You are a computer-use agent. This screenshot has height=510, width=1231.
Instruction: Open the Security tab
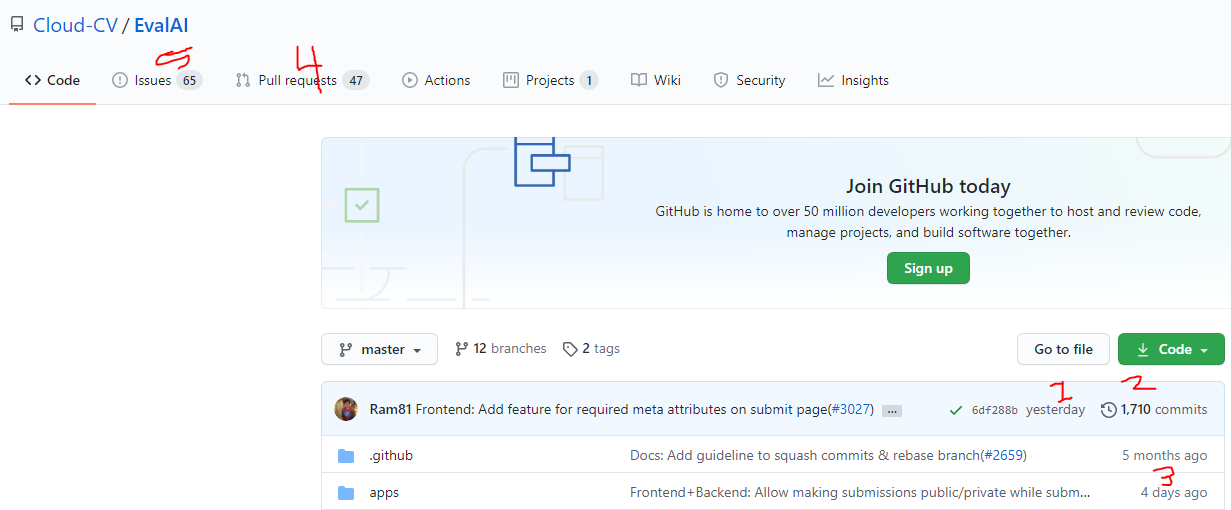point(749,80)
